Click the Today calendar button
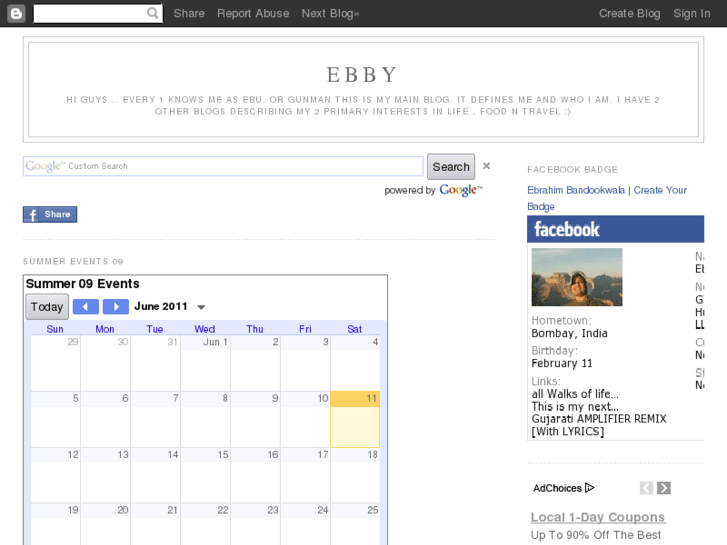The image size is (727, 545). coord(47,307)
